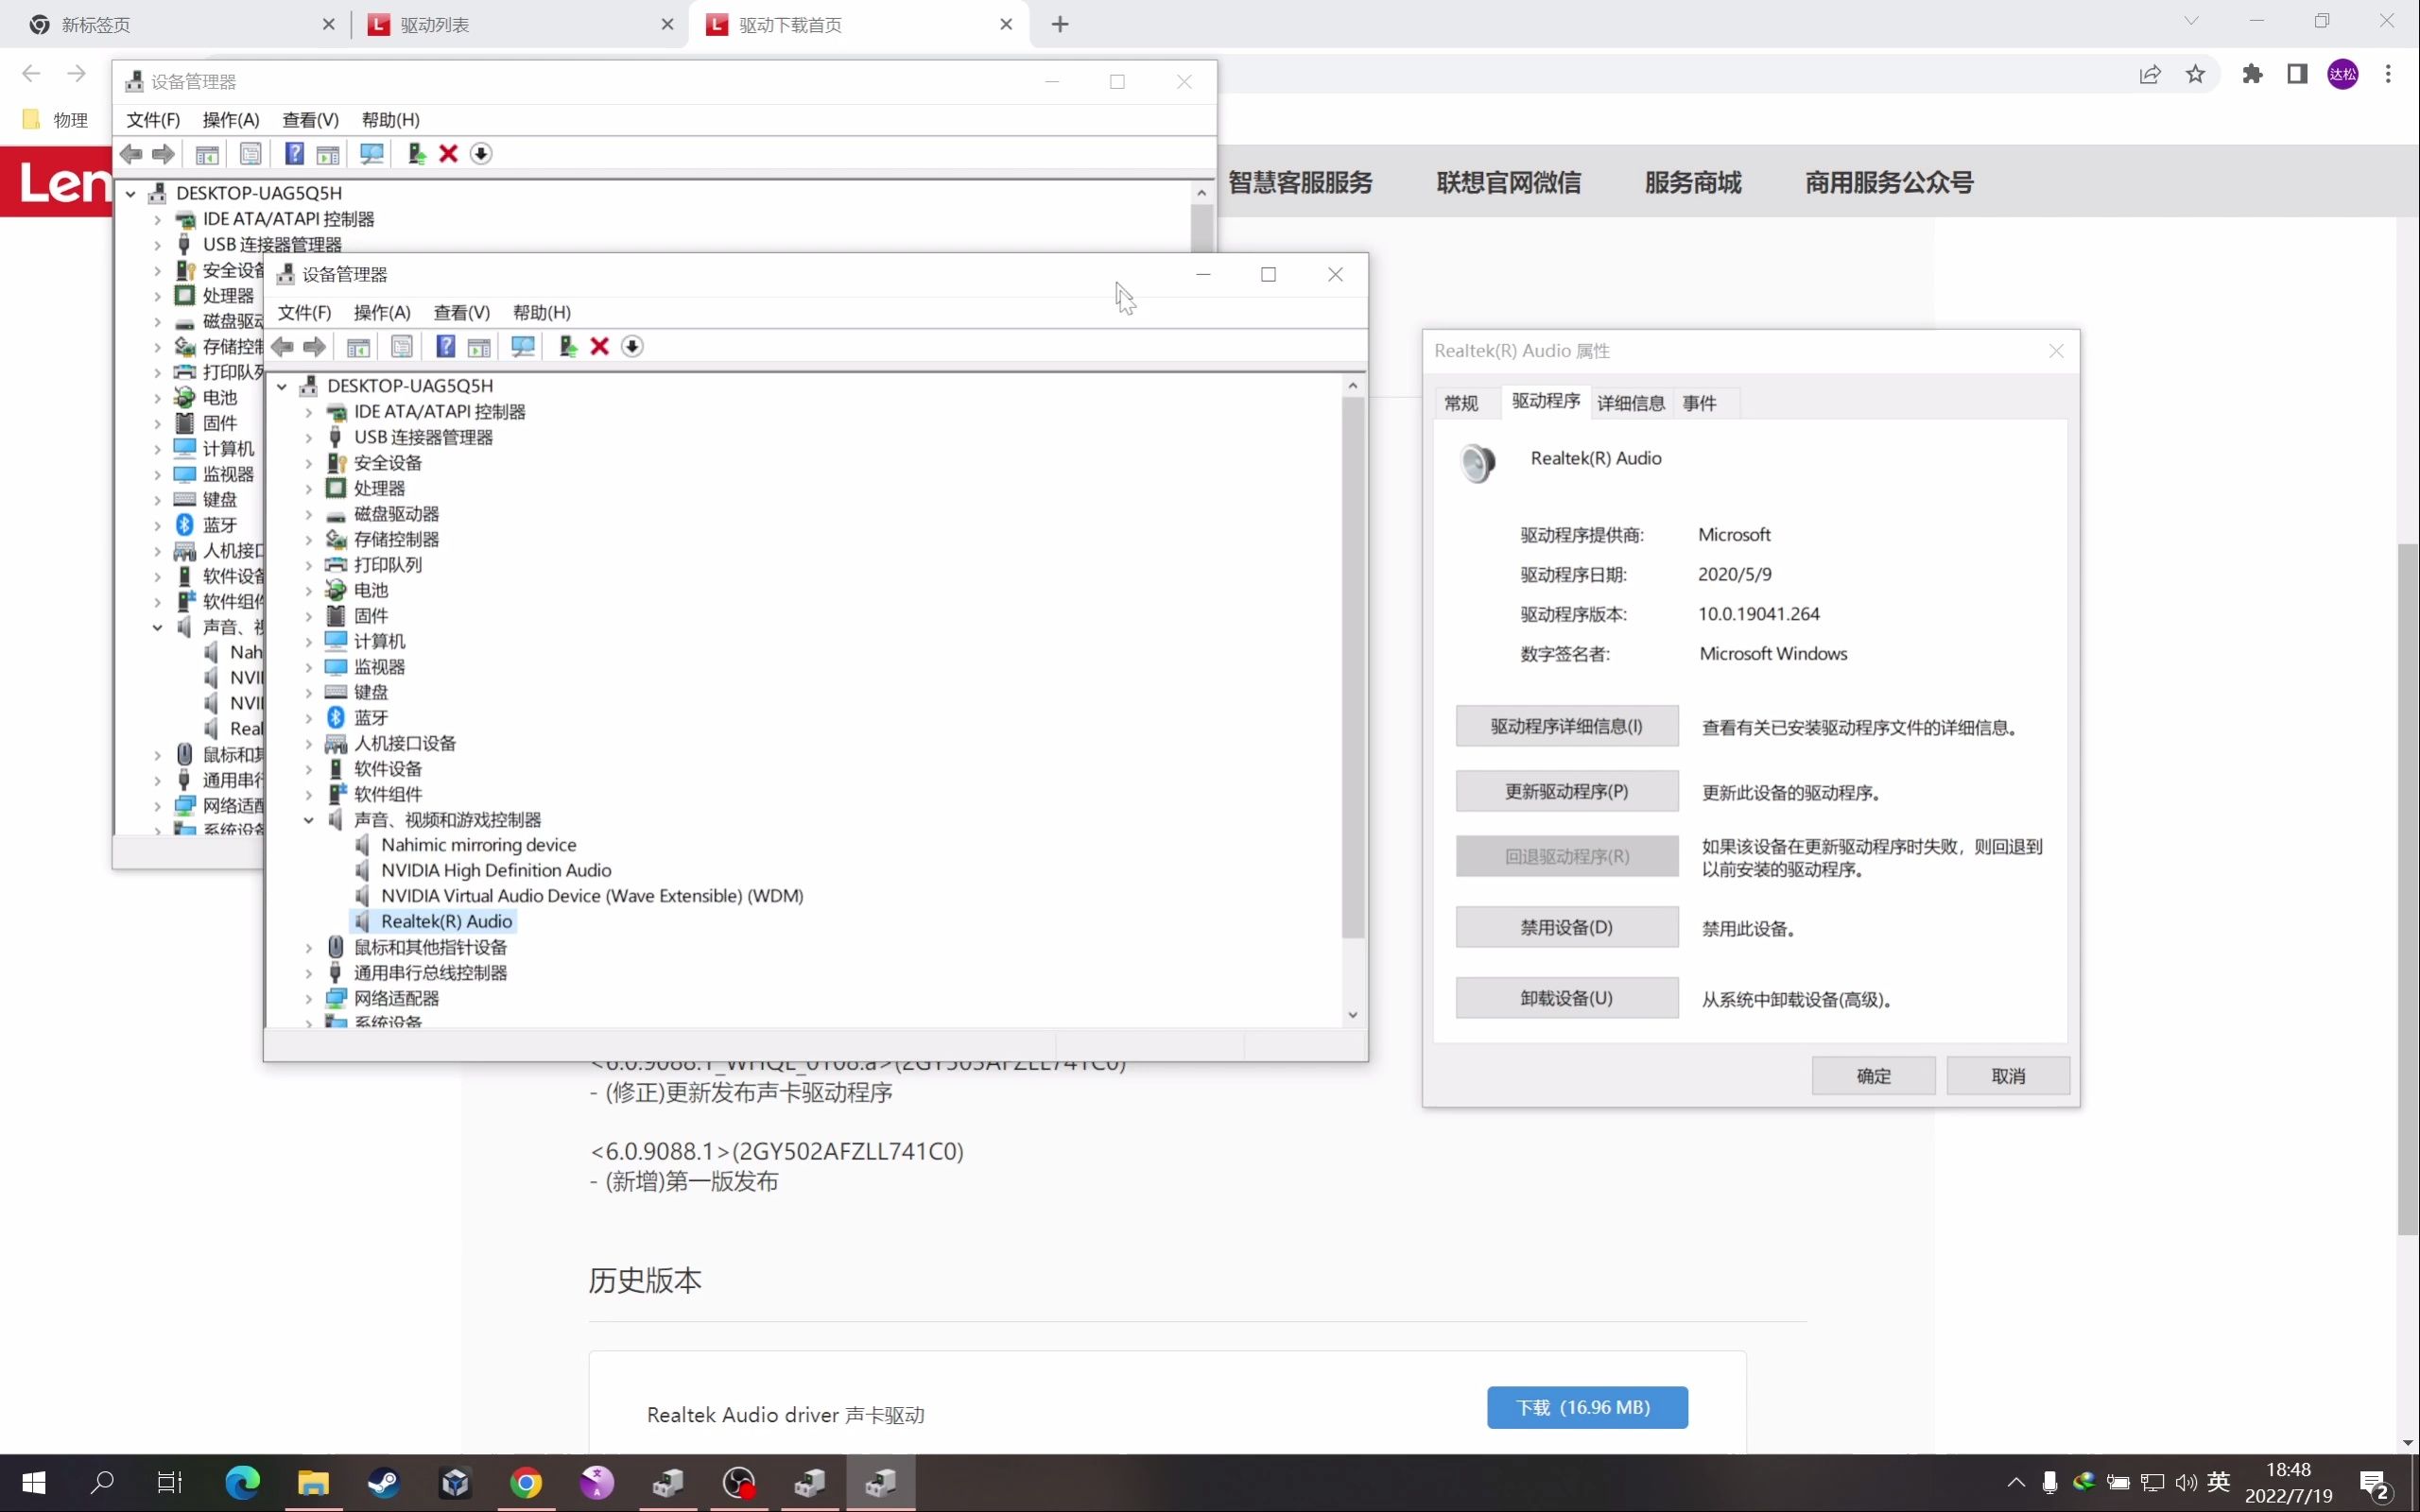Click Update driver icon in front Device Manager toolbar
Image resolution: width=2420 pixels, height=1512 pixels.
[x=567, y=347]
